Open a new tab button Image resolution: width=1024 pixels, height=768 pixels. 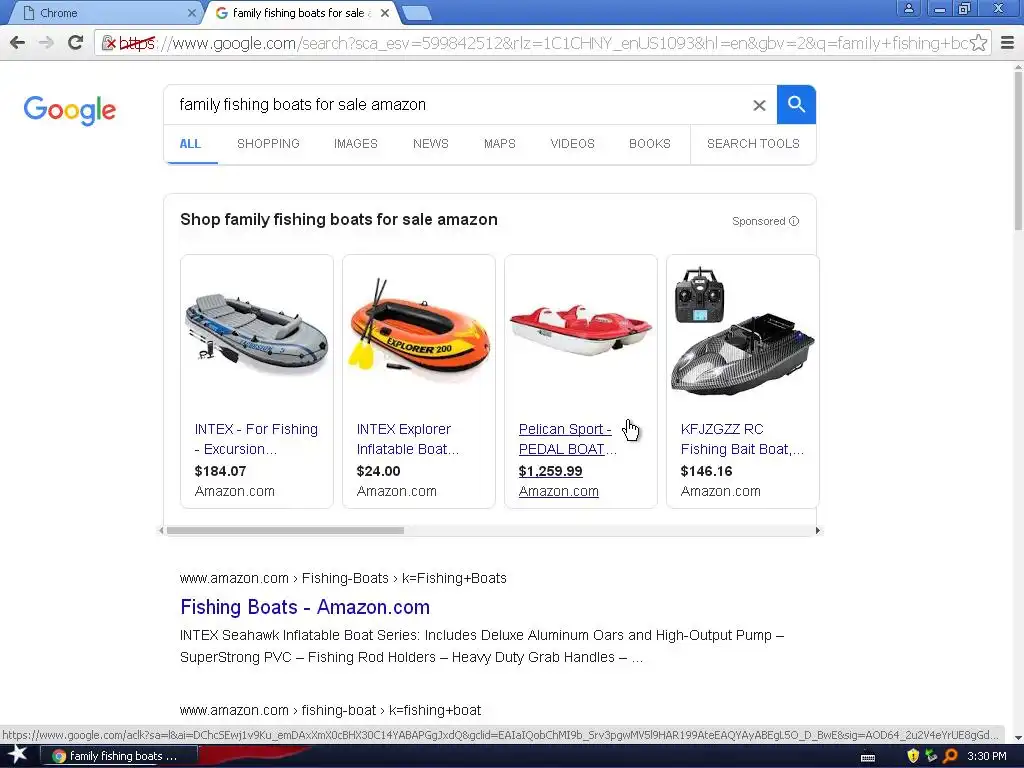(x=416, y=13)
